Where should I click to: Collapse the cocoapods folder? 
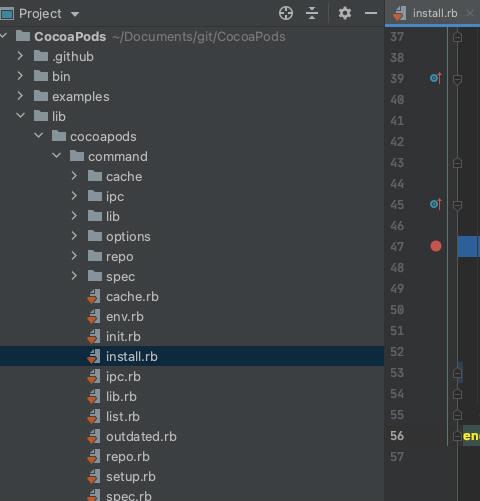(x=39, y=136)
